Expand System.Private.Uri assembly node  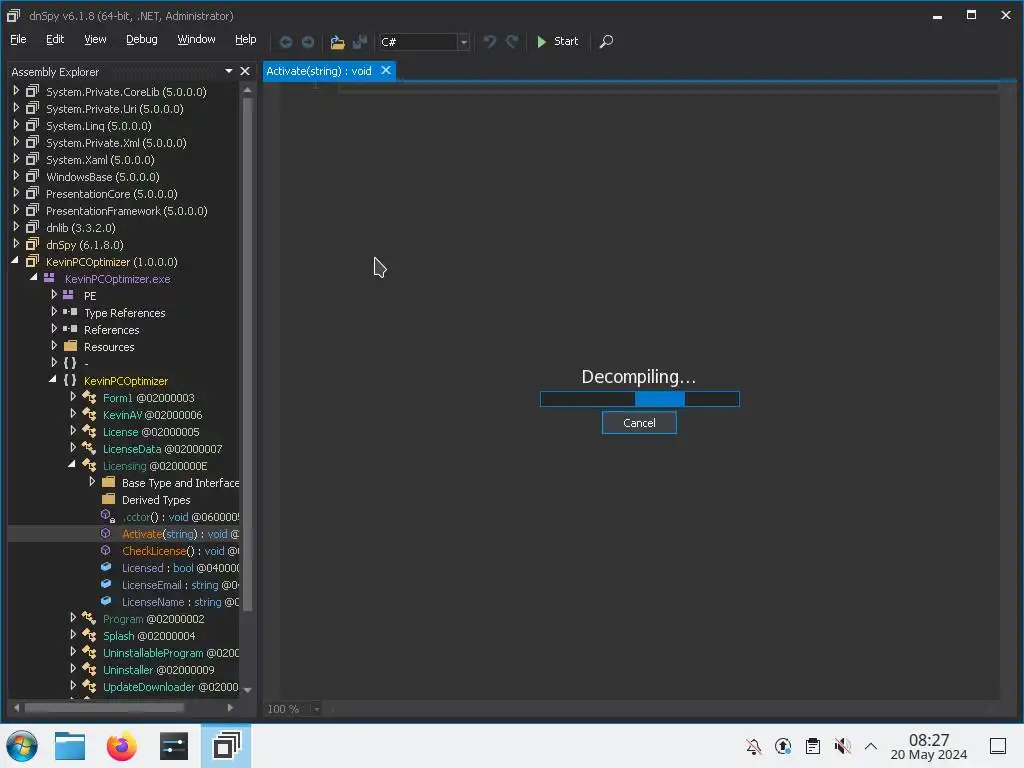click(16, 108)
